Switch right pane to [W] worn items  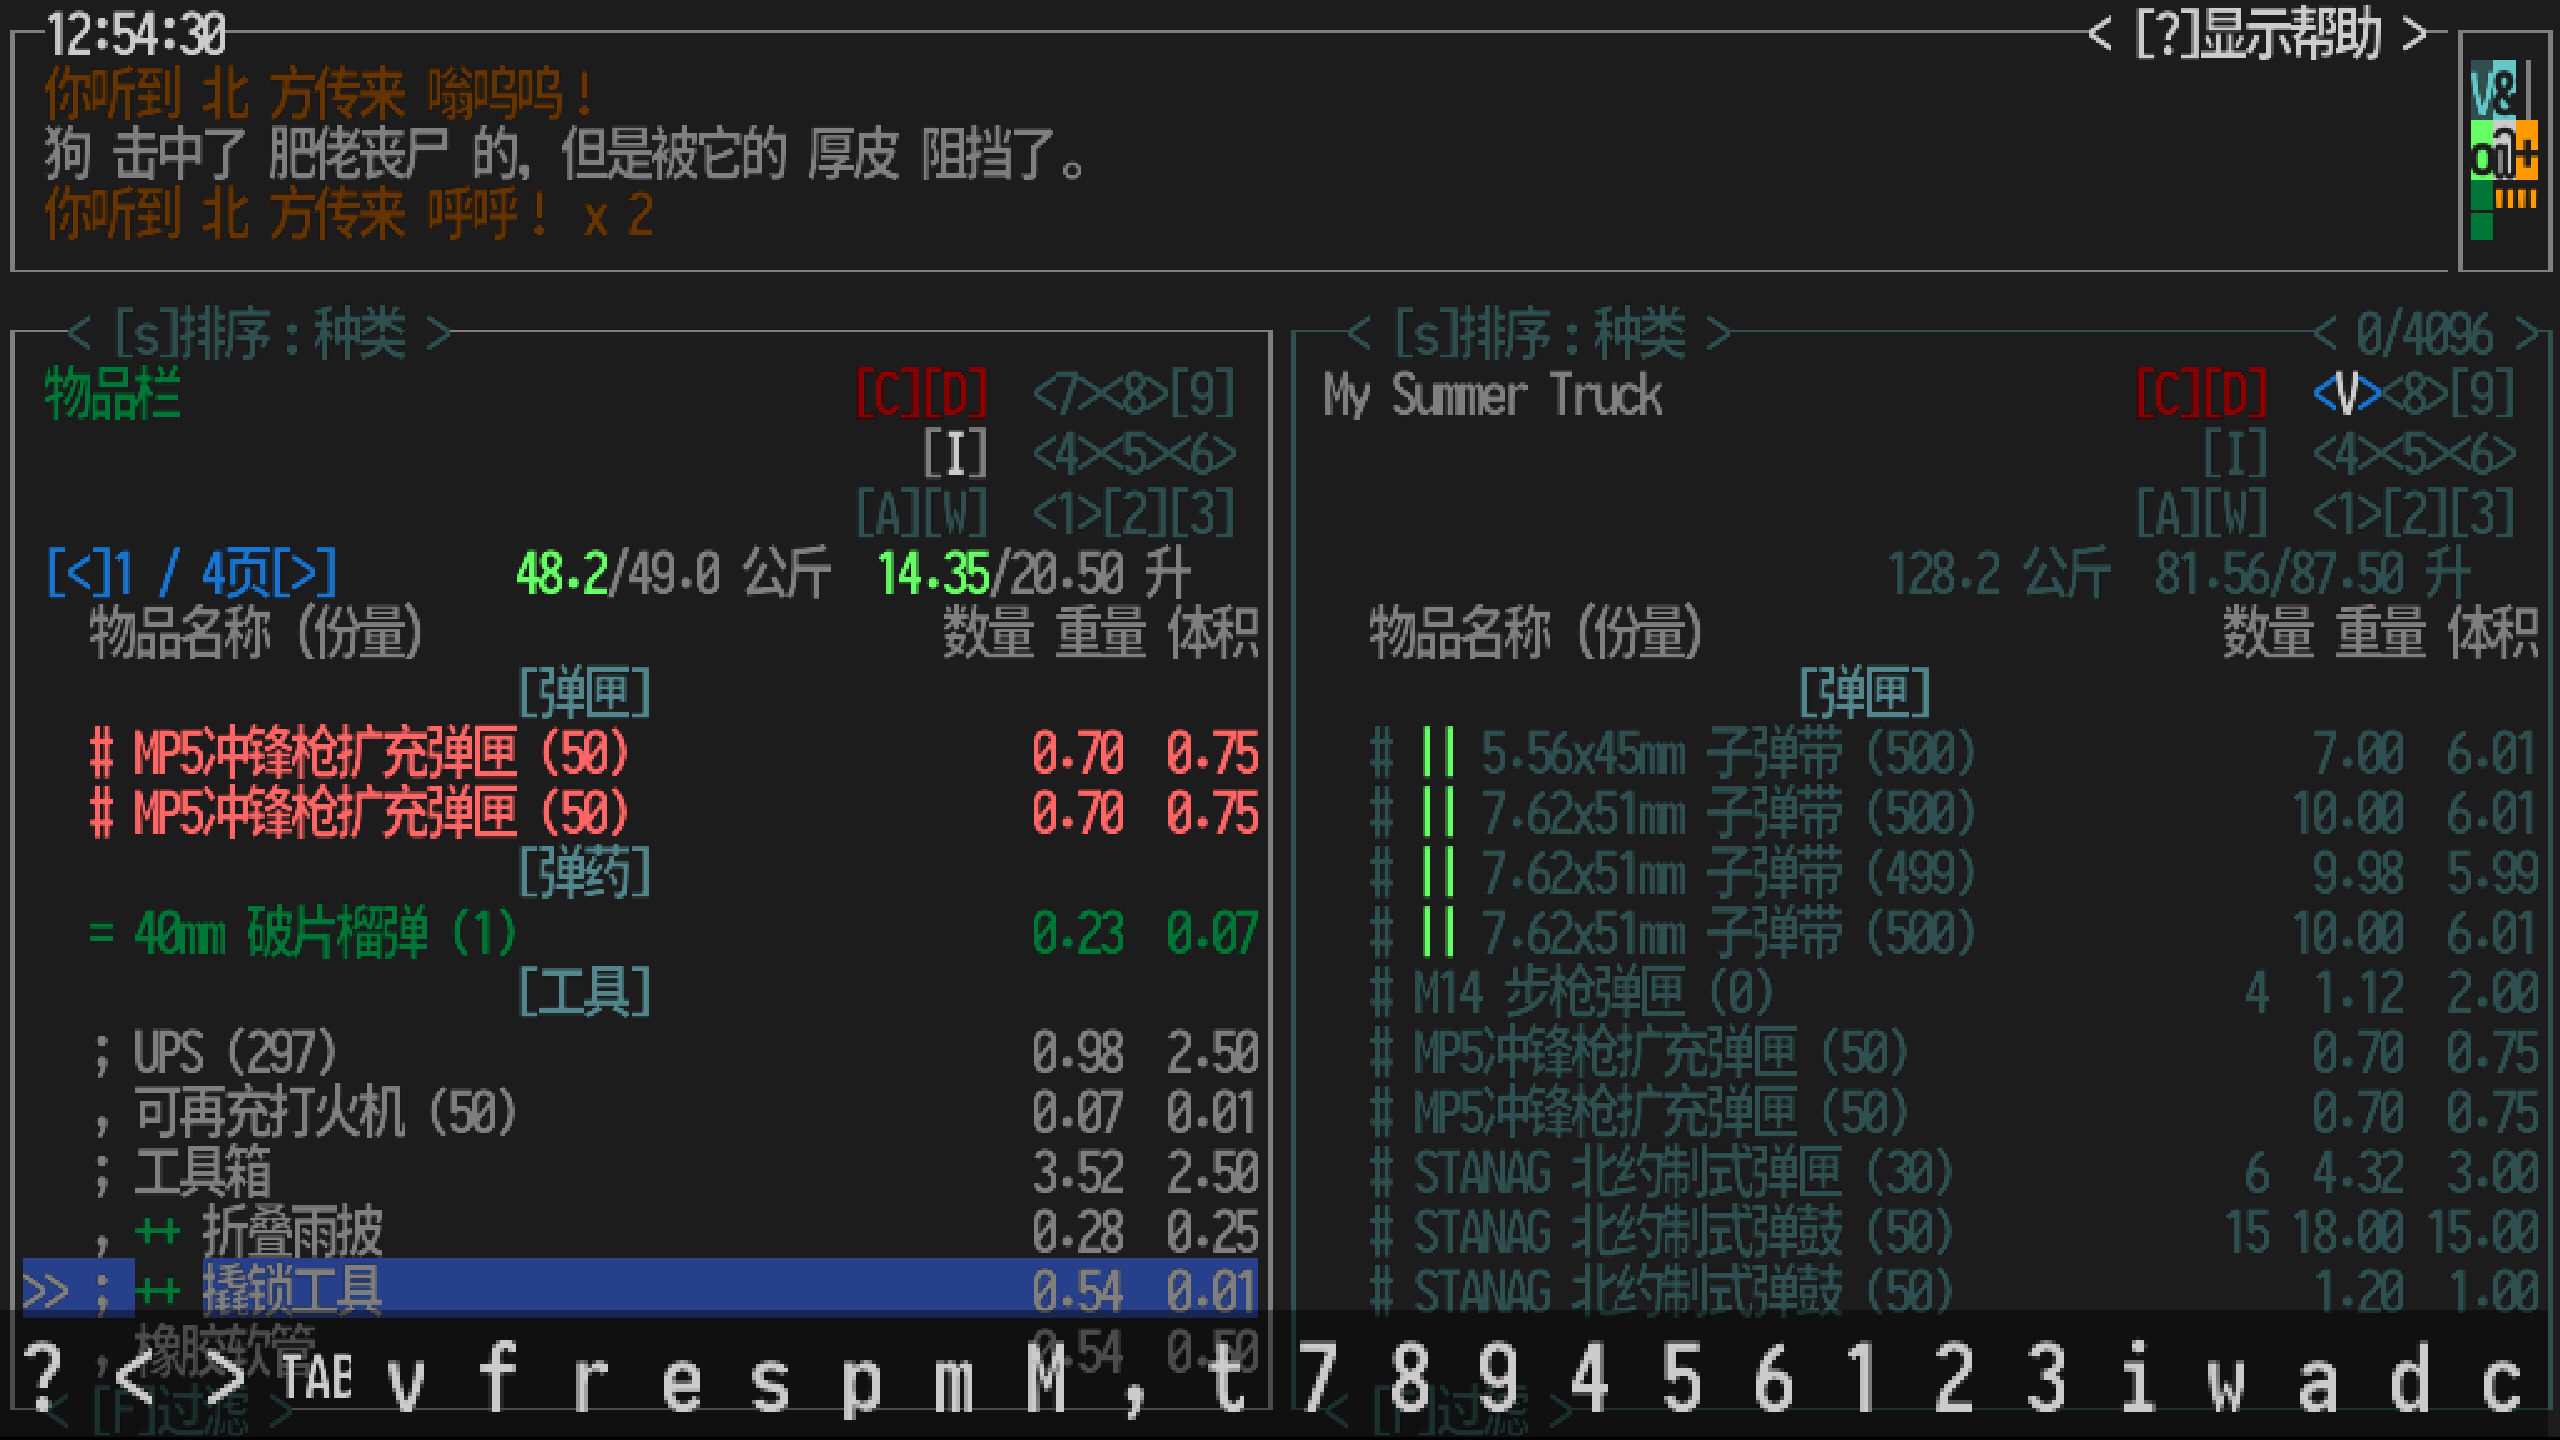[2235, 513]
